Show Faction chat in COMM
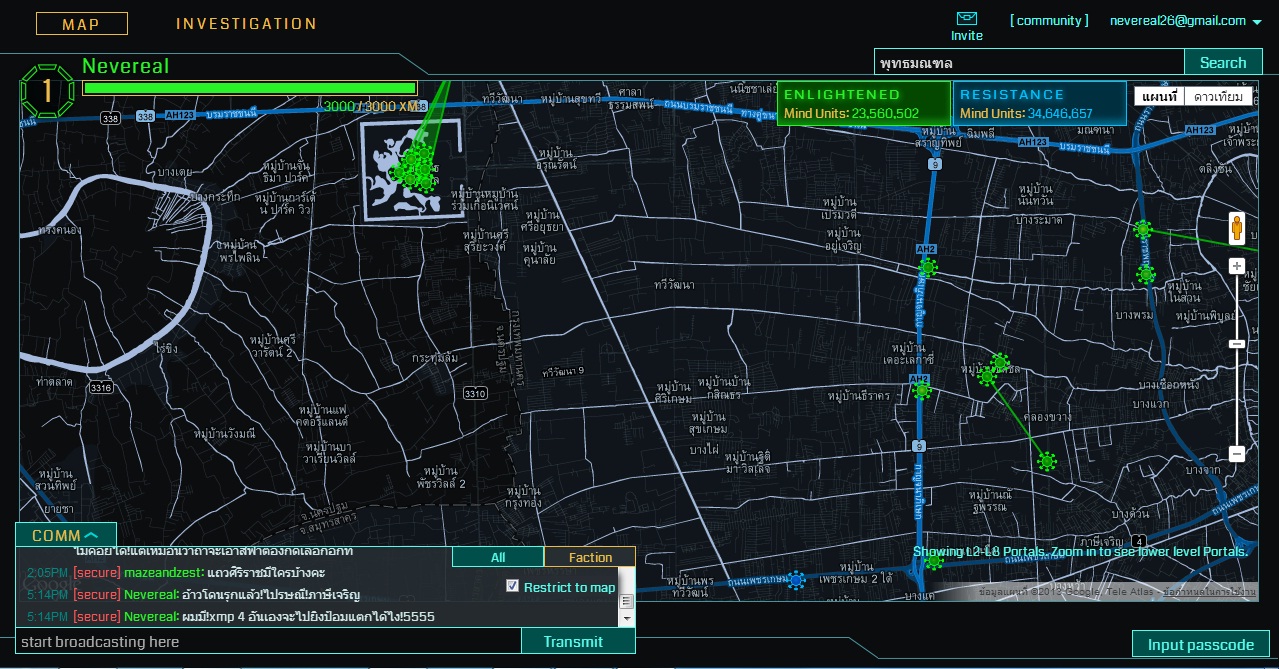Screen dimensions: 1279x669 [590, 557]
